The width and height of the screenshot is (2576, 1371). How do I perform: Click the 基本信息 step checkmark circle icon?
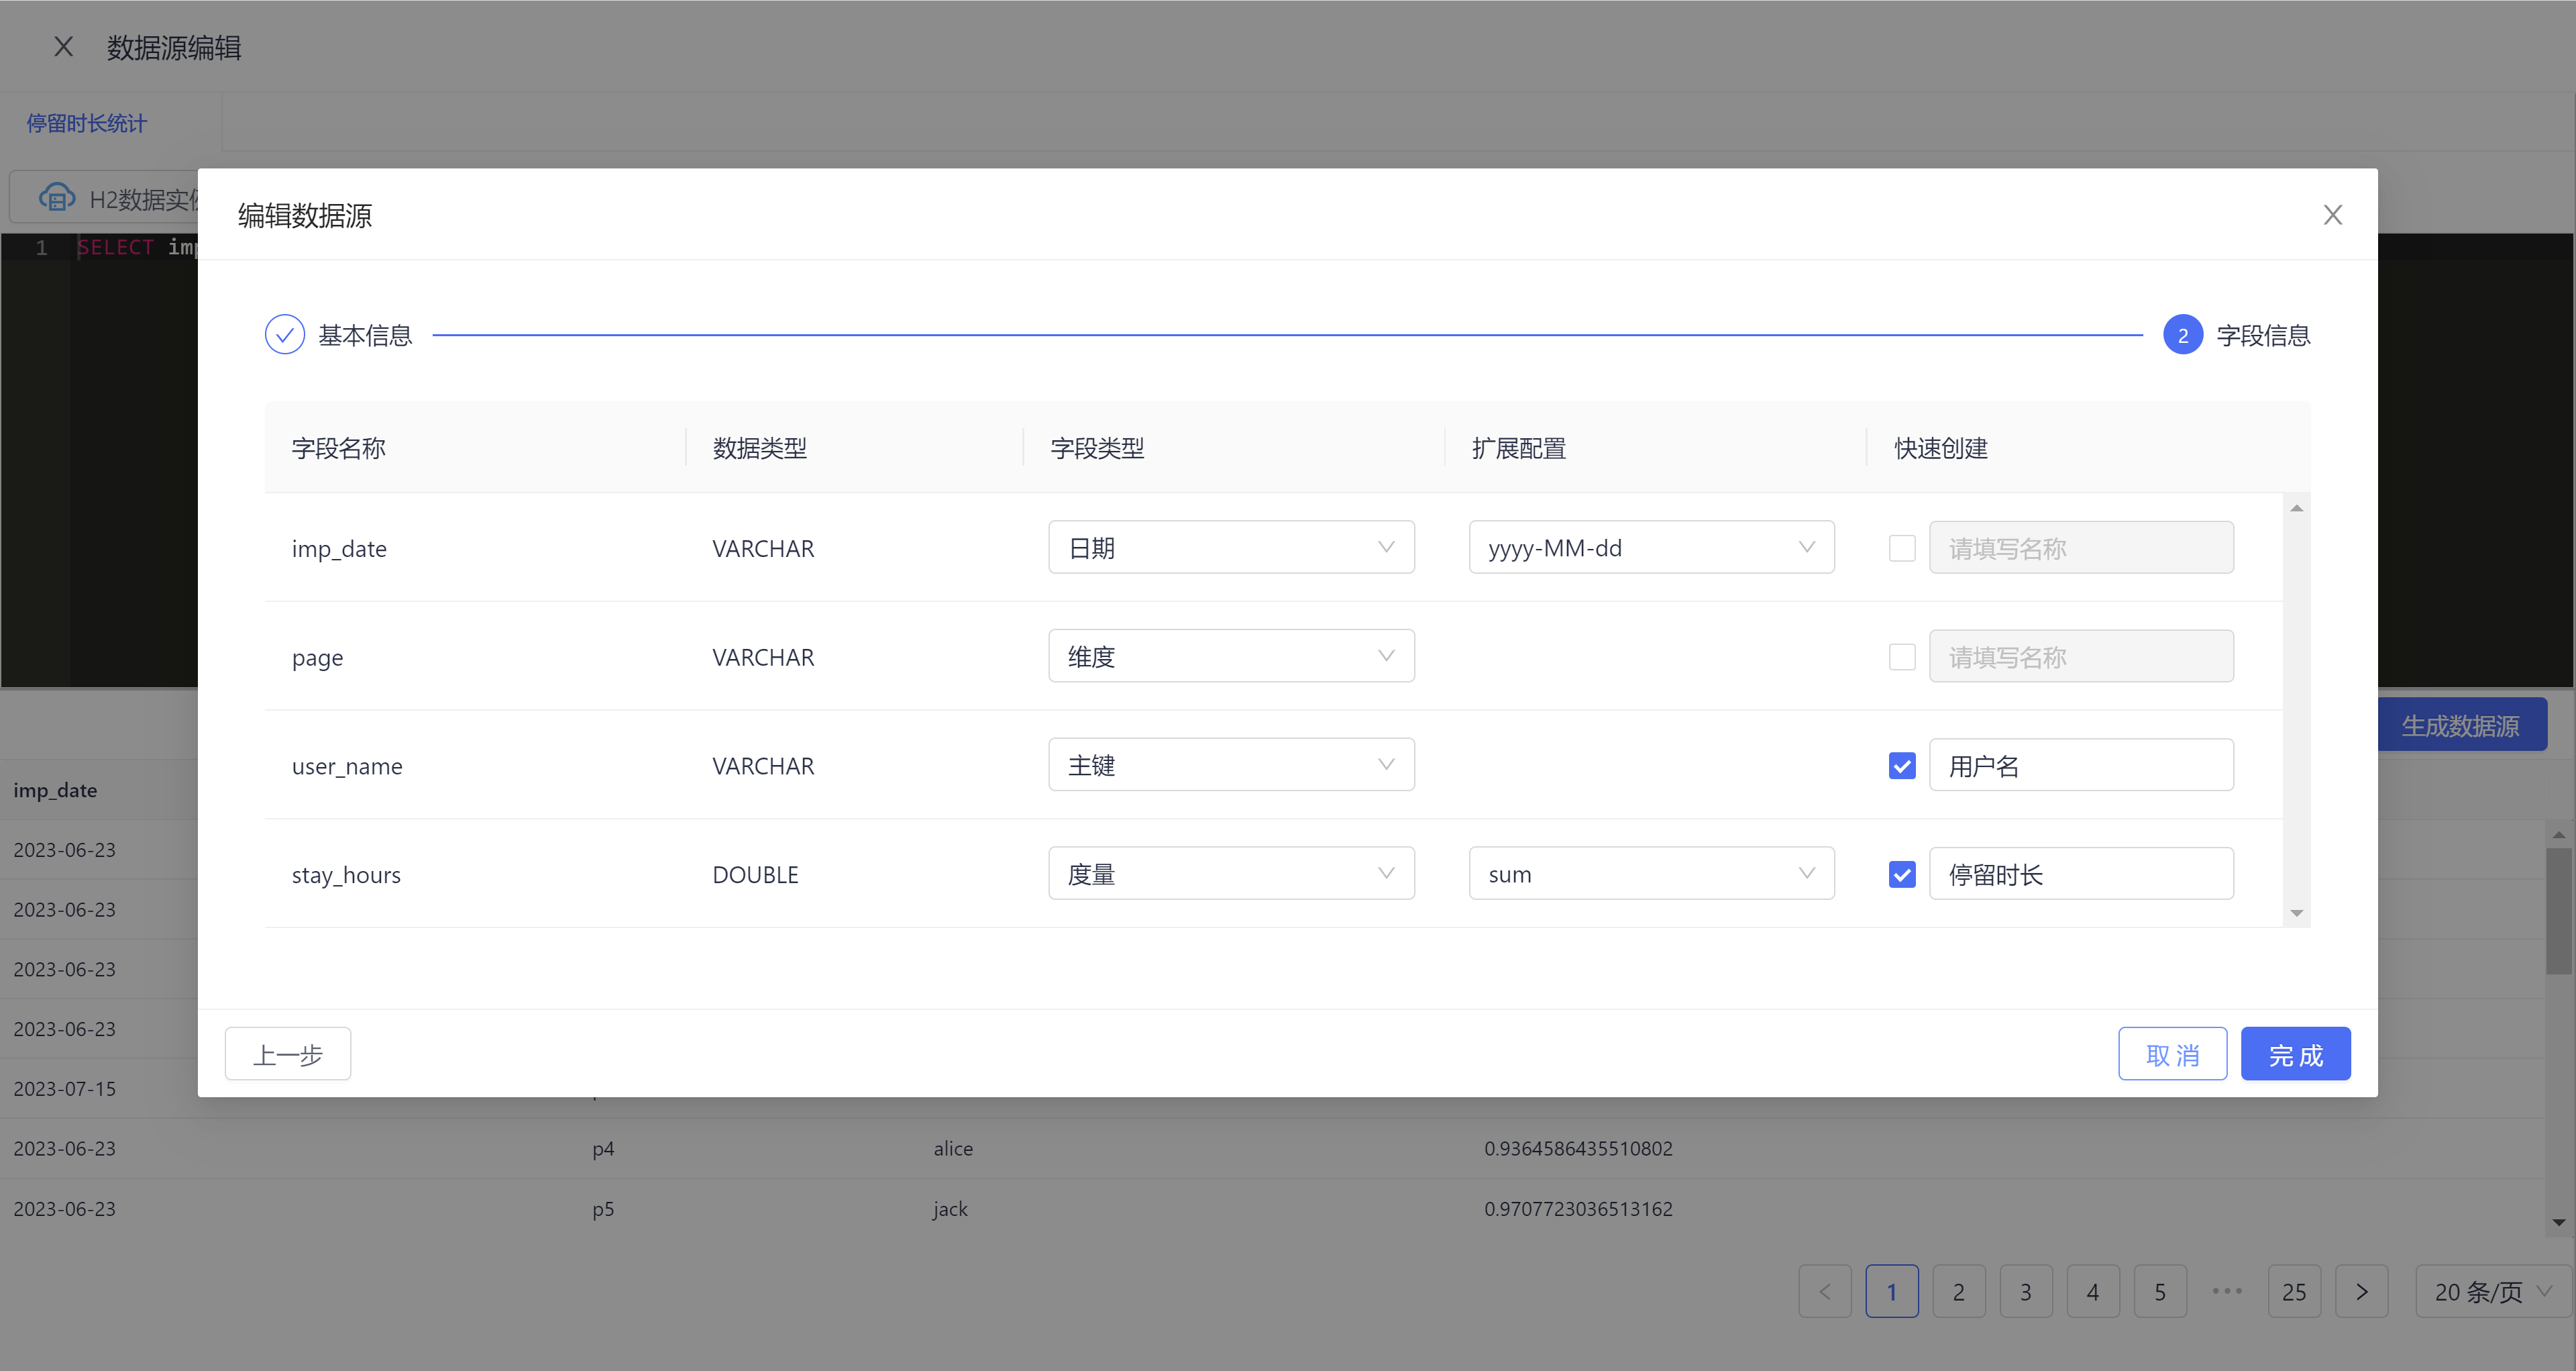tap(284, 335)
